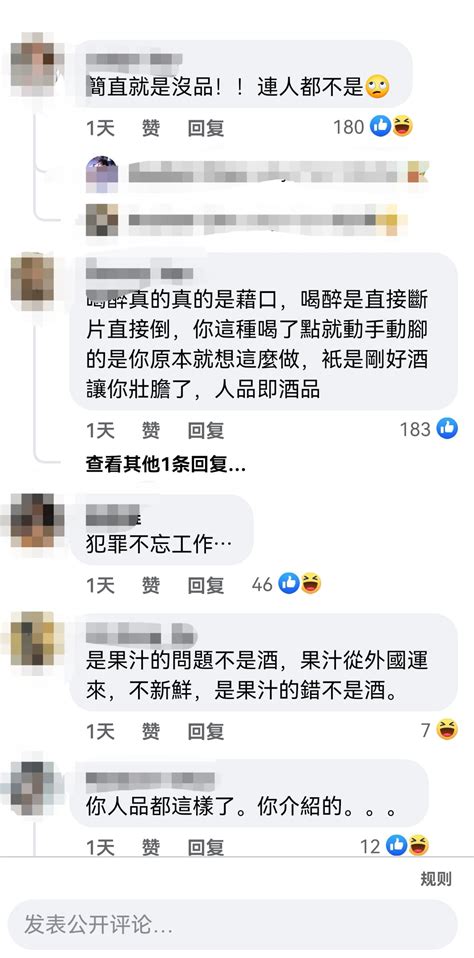Click like reaction icon beside 12 count

(x=396, y=846)
